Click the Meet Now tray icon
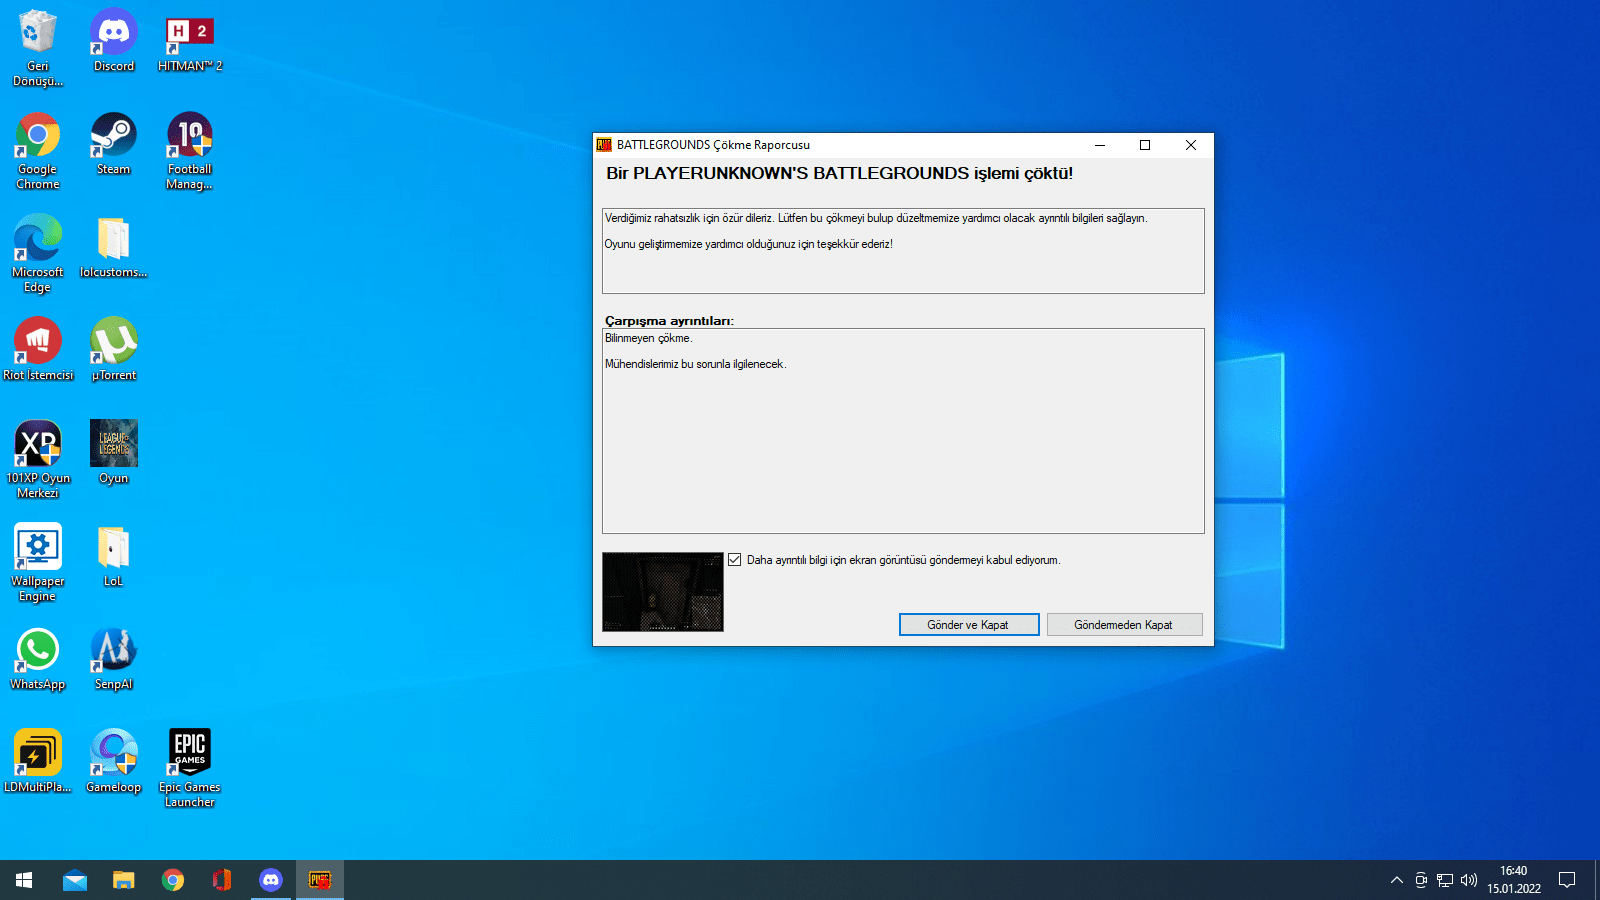The width and height of the screenshot is (1600, 900). point(1421,880)
